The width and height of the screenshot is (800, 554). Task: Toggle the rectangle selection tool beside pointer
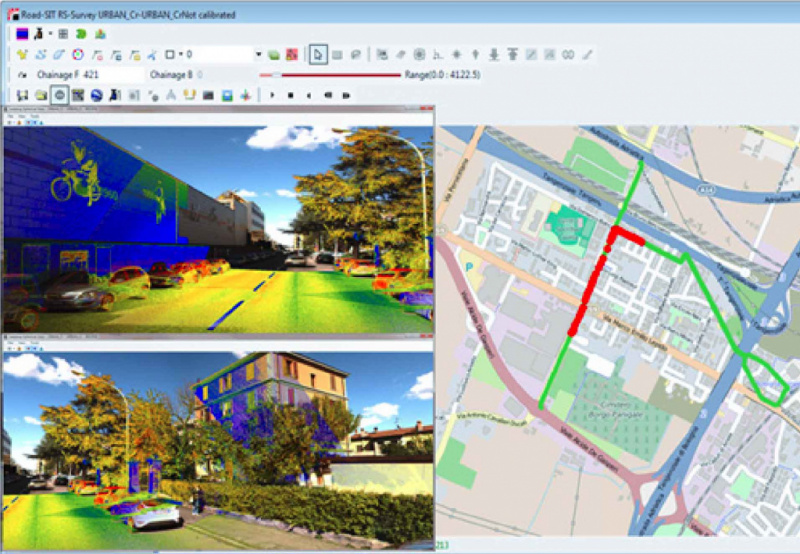click(x=336, y=54)
